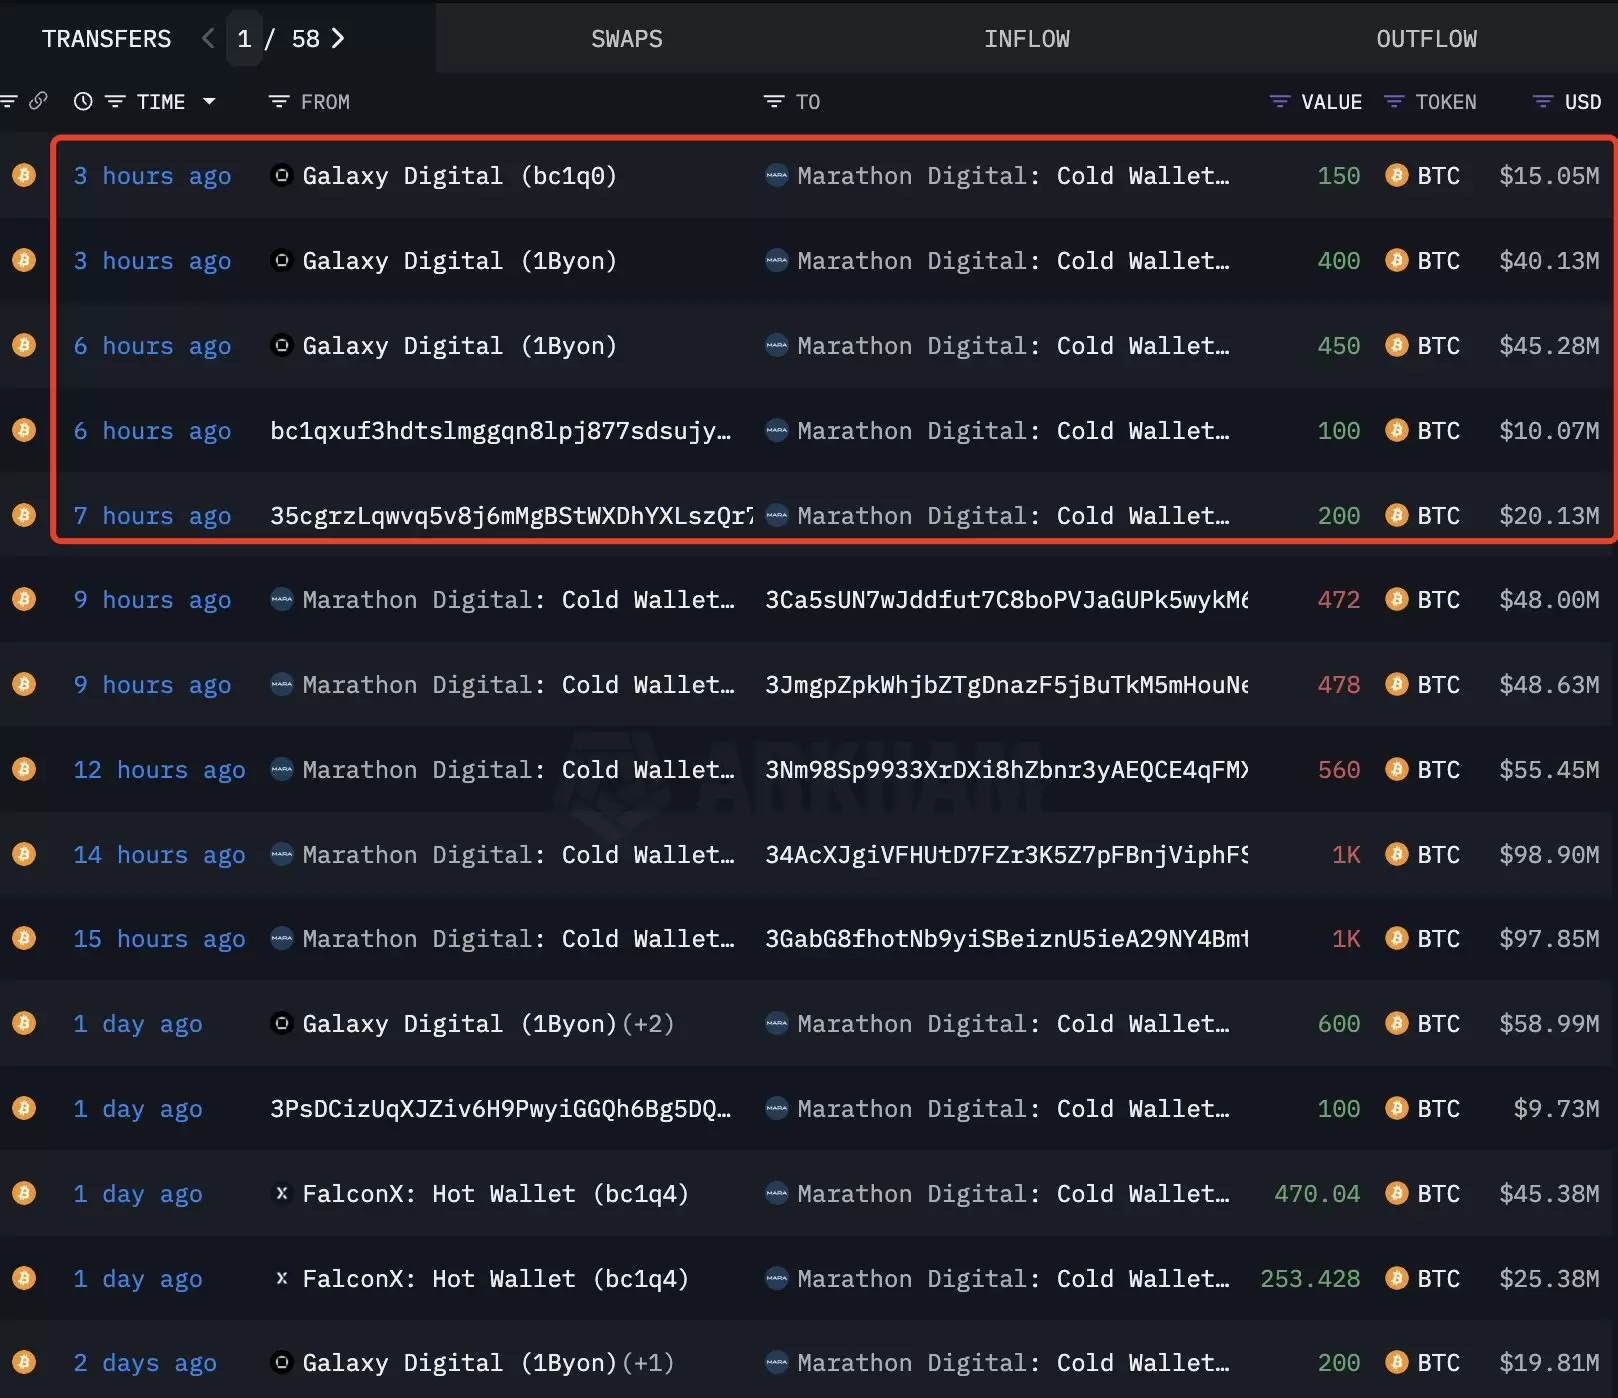Go to next transfers page

point(338,38)
